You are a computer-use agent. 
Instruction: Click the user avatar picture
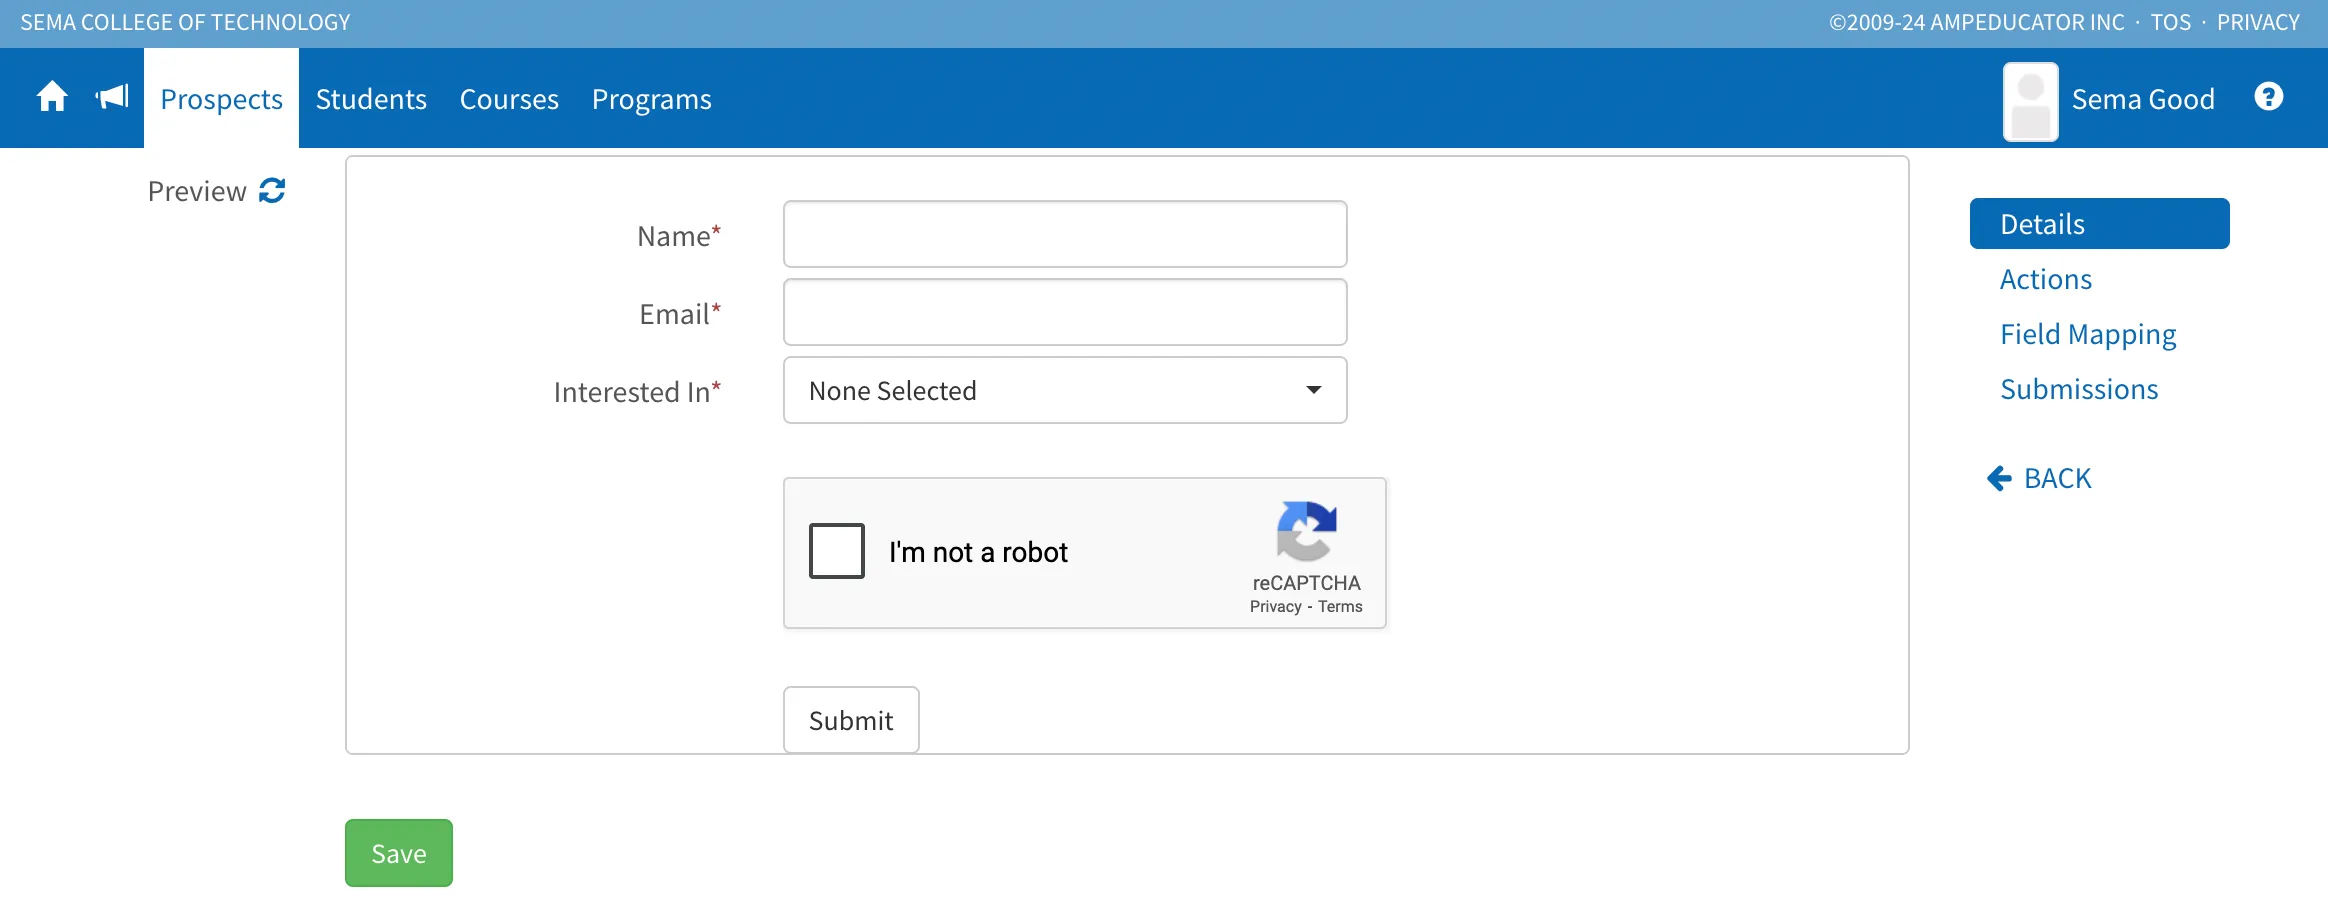click(x=2030, y=101)
